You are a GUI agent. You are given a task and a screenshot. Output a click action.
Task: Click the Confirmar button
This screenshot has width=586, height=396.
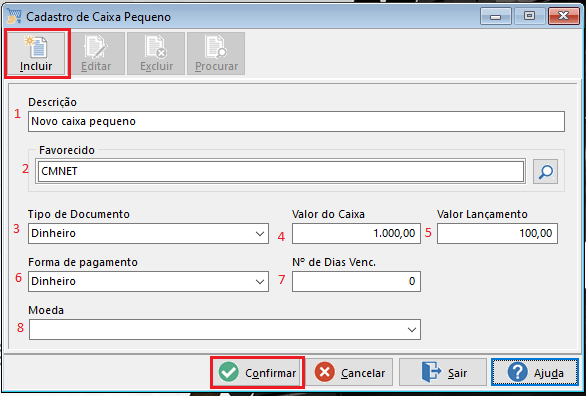[x=257, y=372]
